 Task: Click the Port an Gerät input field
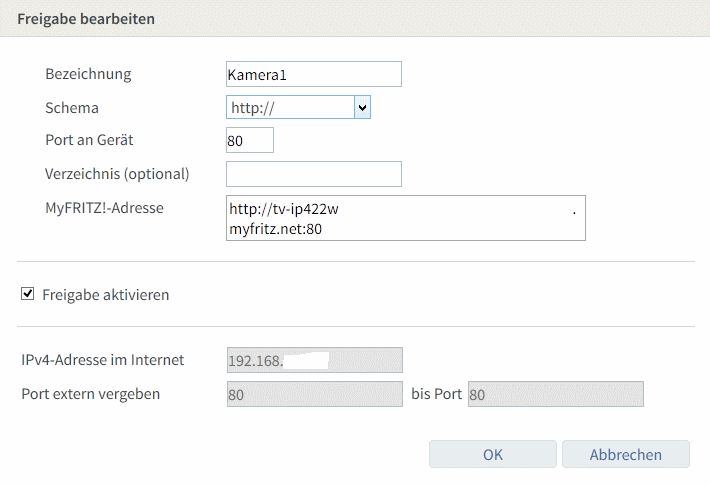(x=250, y=141)
